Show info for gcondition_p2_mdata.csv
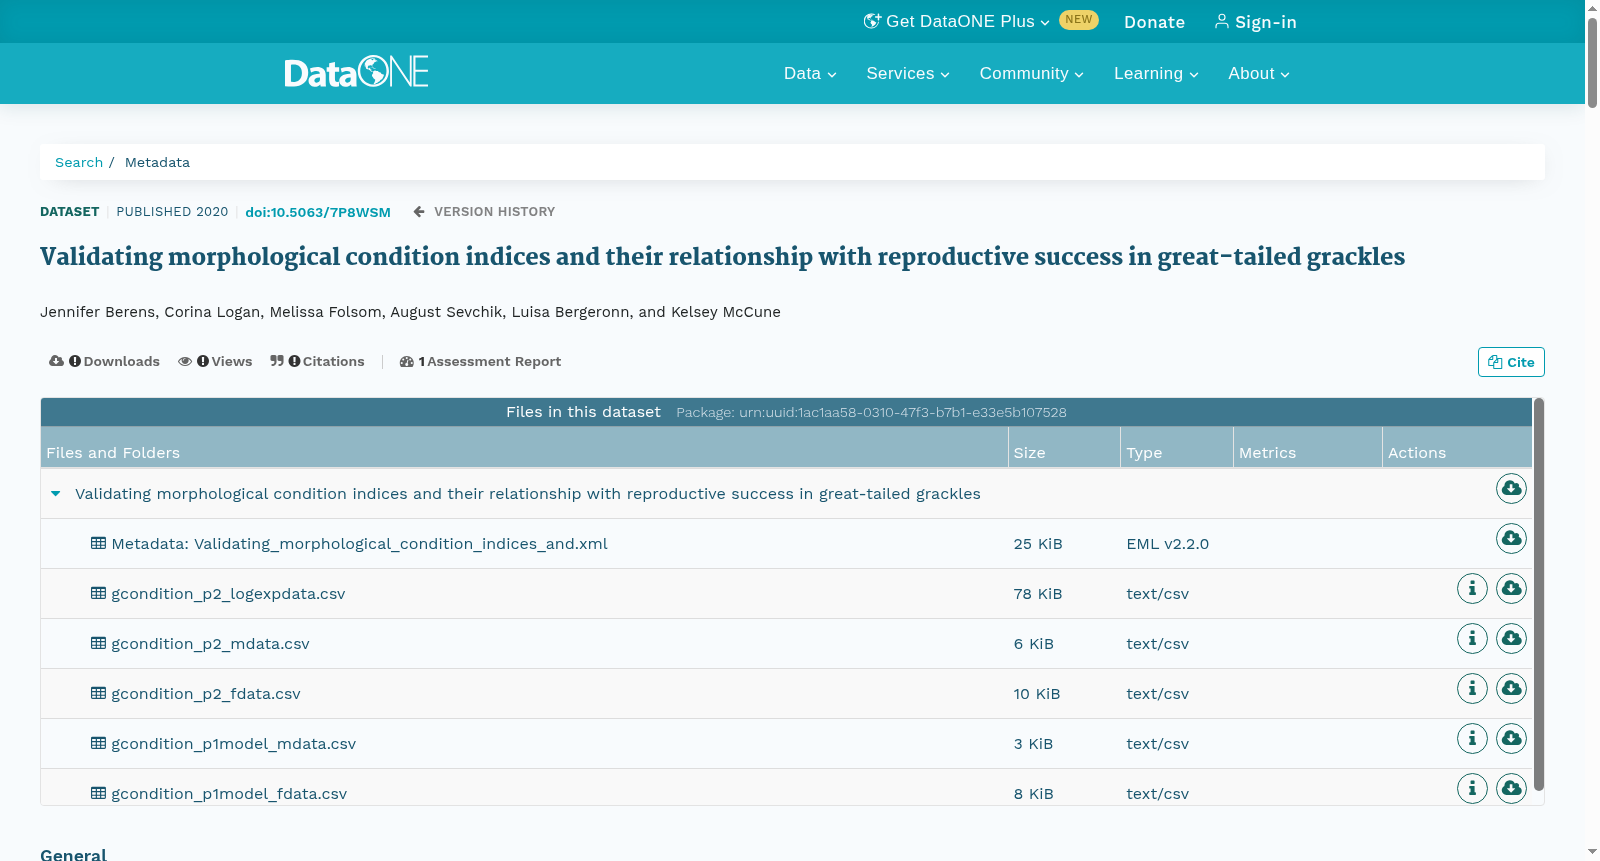 click(x=1472, y=638)
